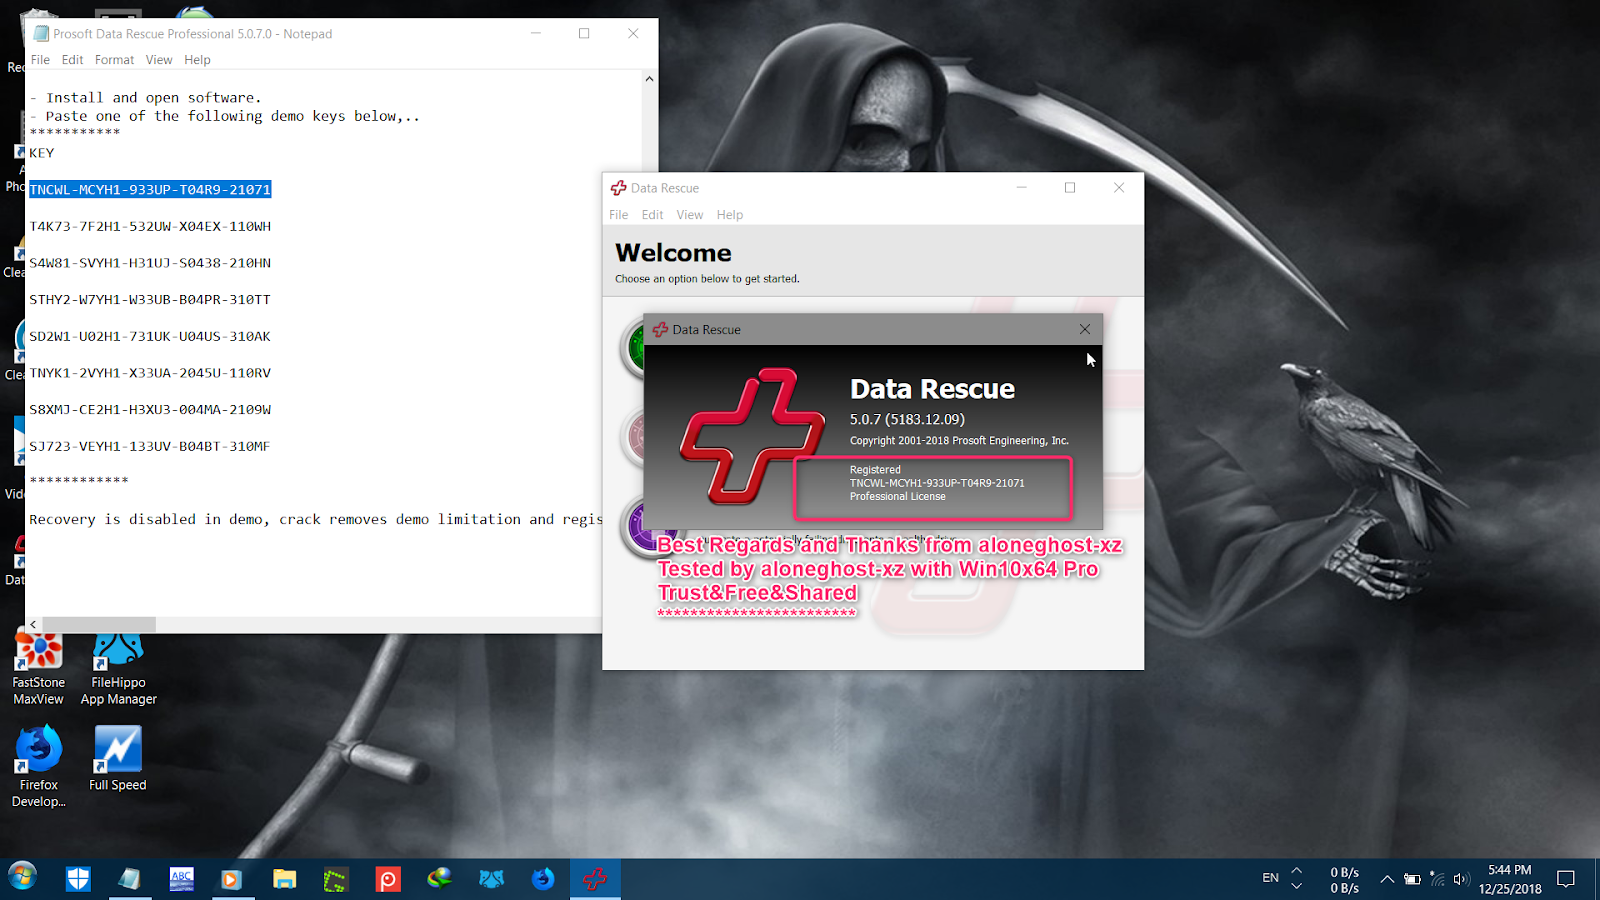Click the 'Professional License' text in about dialog
The image size is (1600, 900).
(898, 497)
